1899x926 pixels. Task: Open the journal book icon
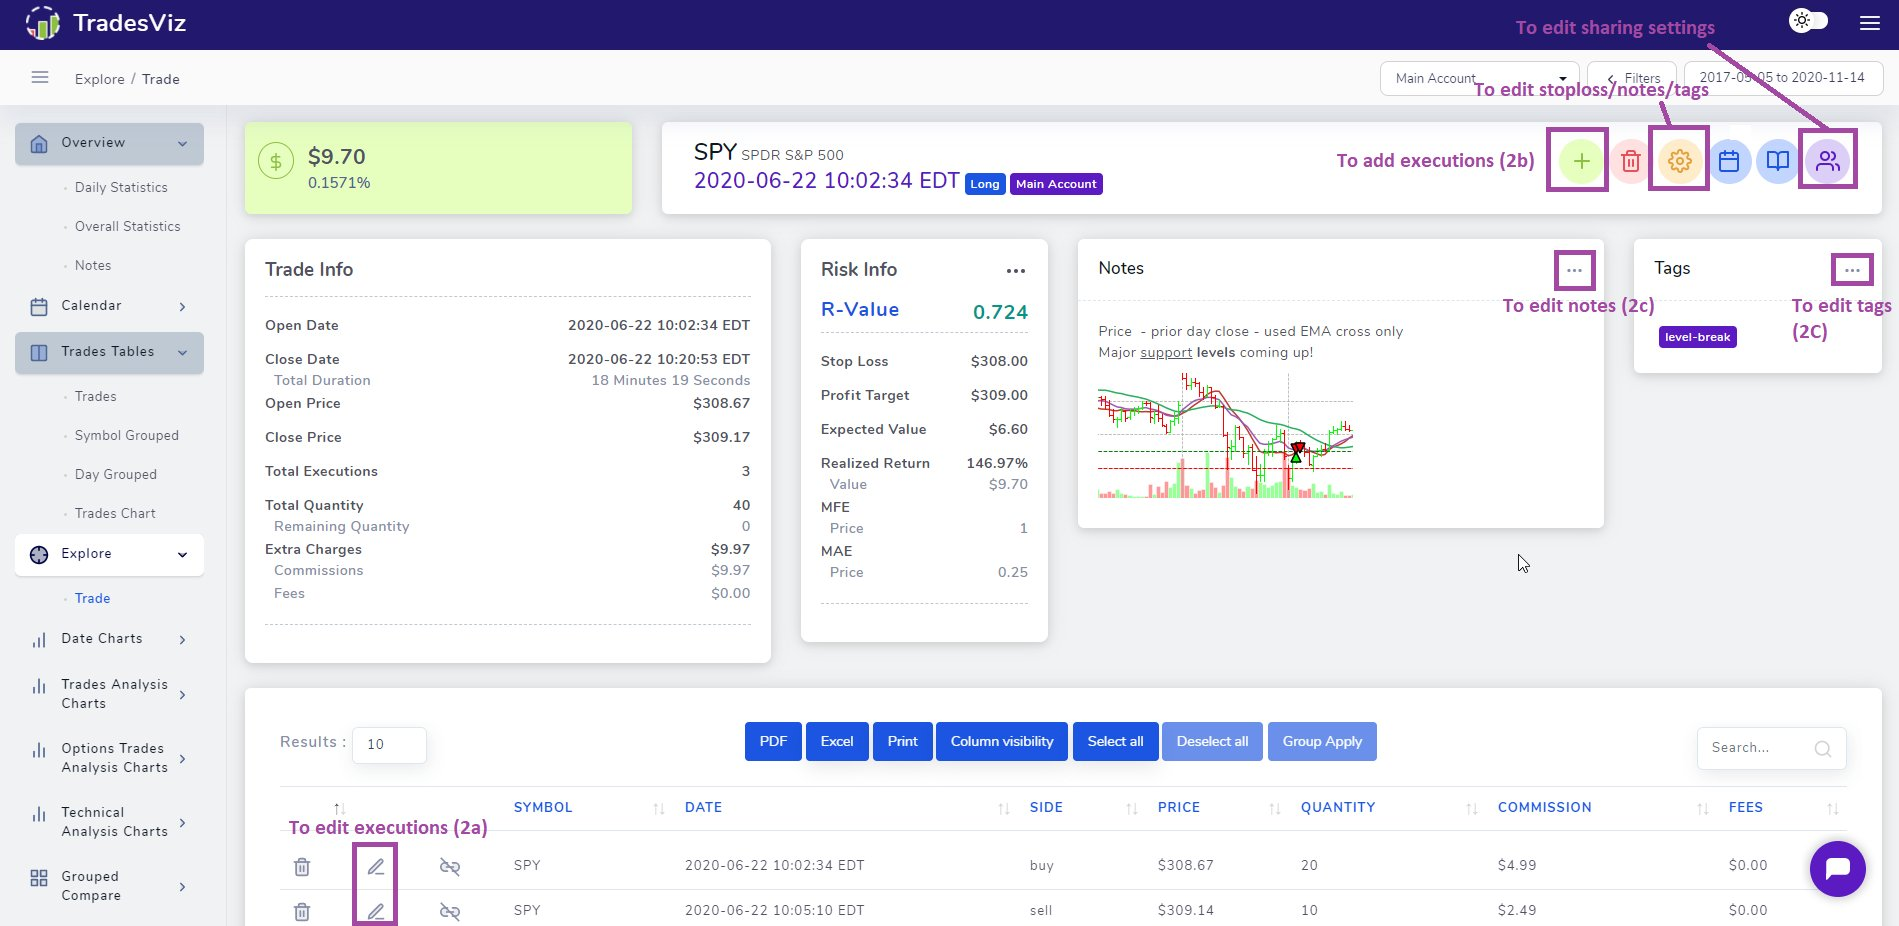click(x=1778, y=161)
